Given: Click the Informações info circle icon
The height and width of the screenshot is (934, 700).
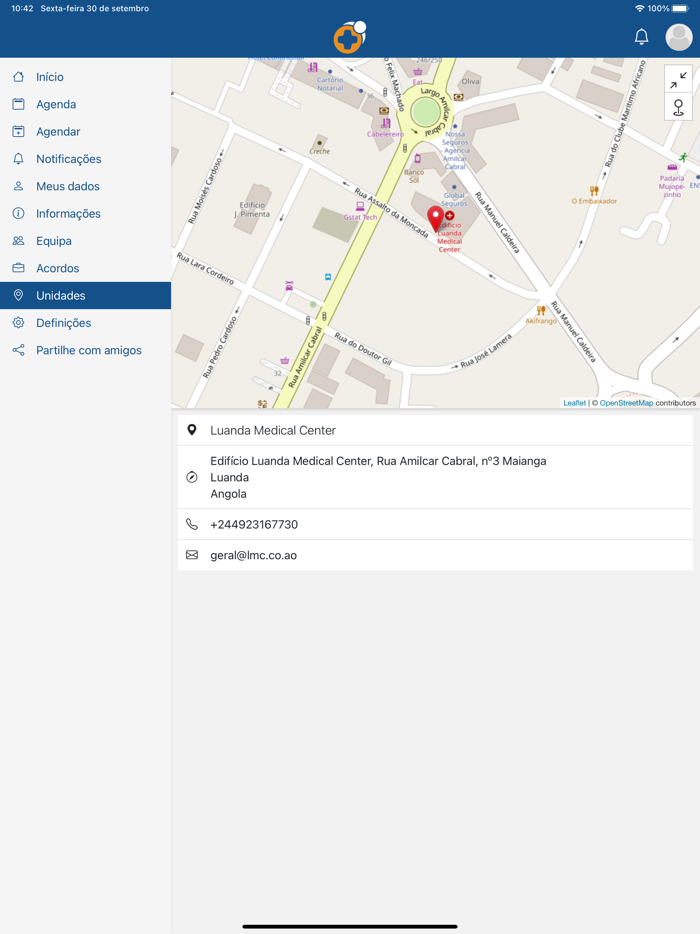Looking at the screenshot, I should 18,213.
